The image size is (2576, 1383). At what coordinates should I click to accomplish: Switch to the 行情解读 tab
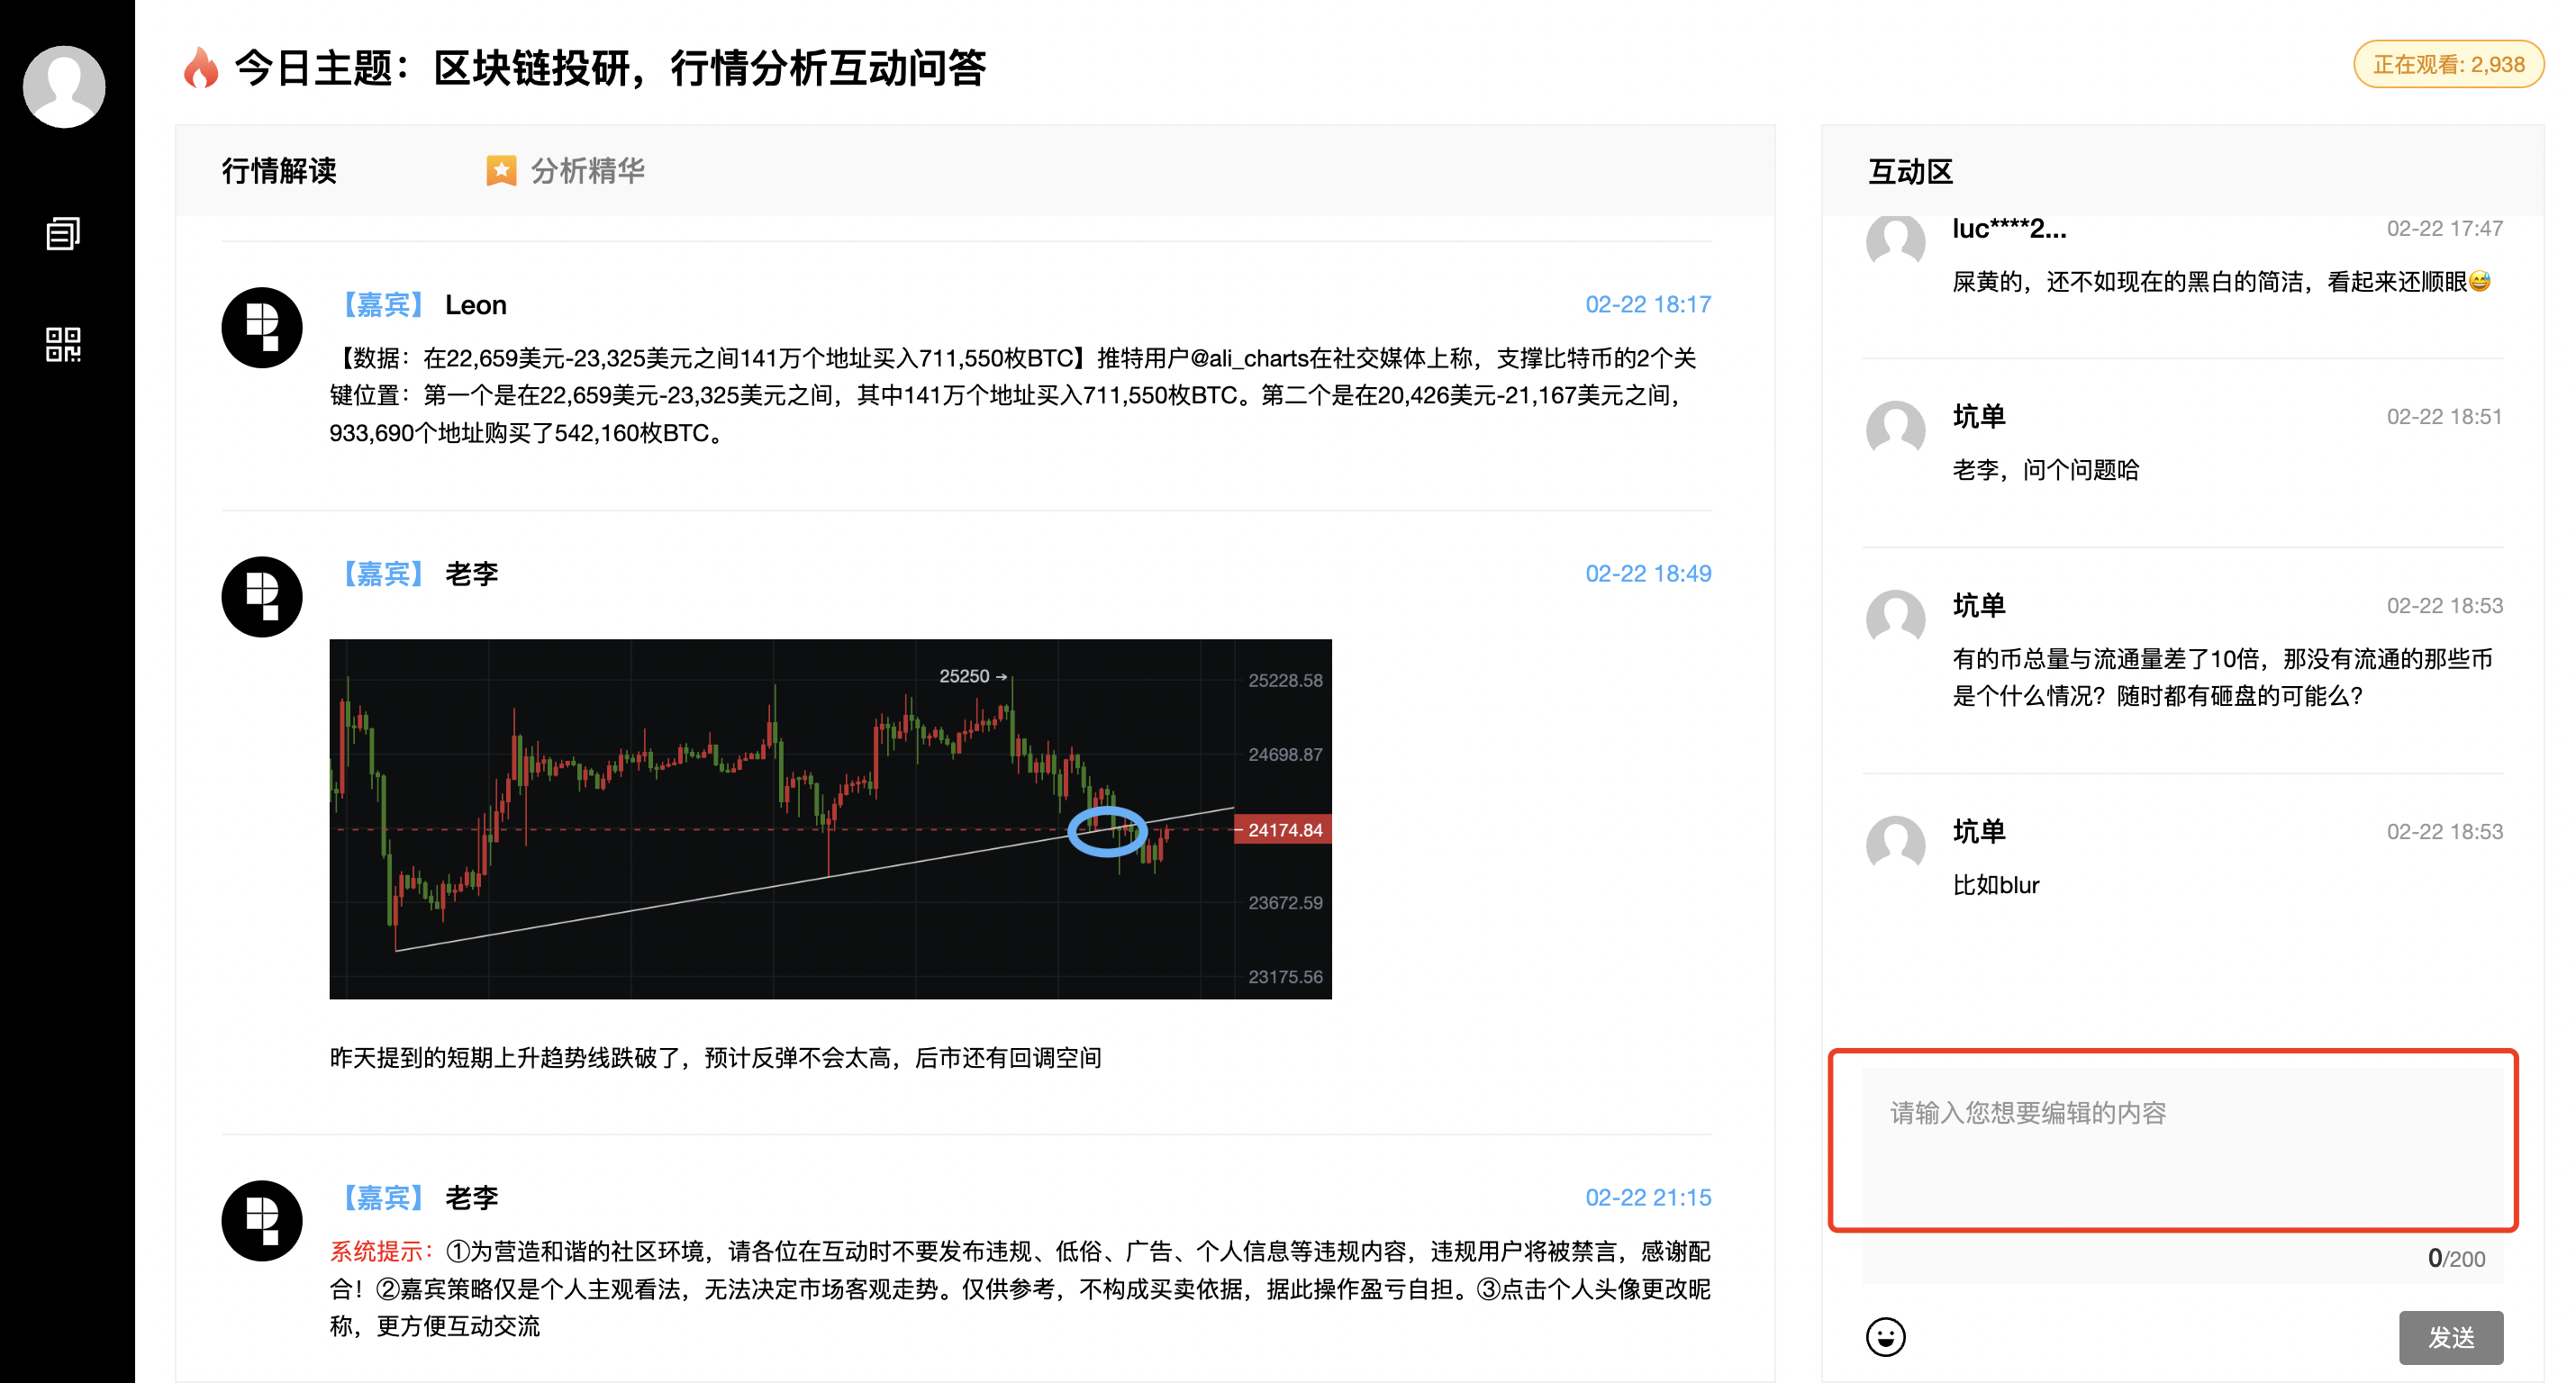pos(279,171)
